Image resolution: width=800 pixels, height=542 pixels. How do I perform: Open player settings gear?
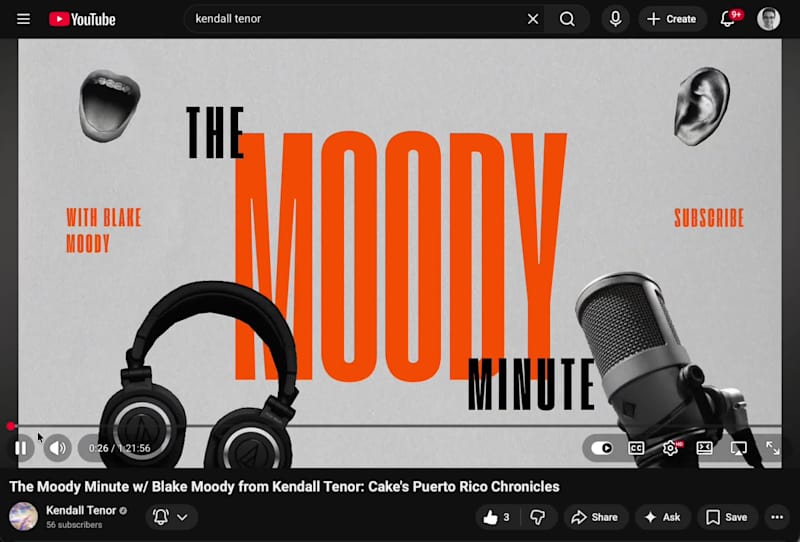coord(670,448)
